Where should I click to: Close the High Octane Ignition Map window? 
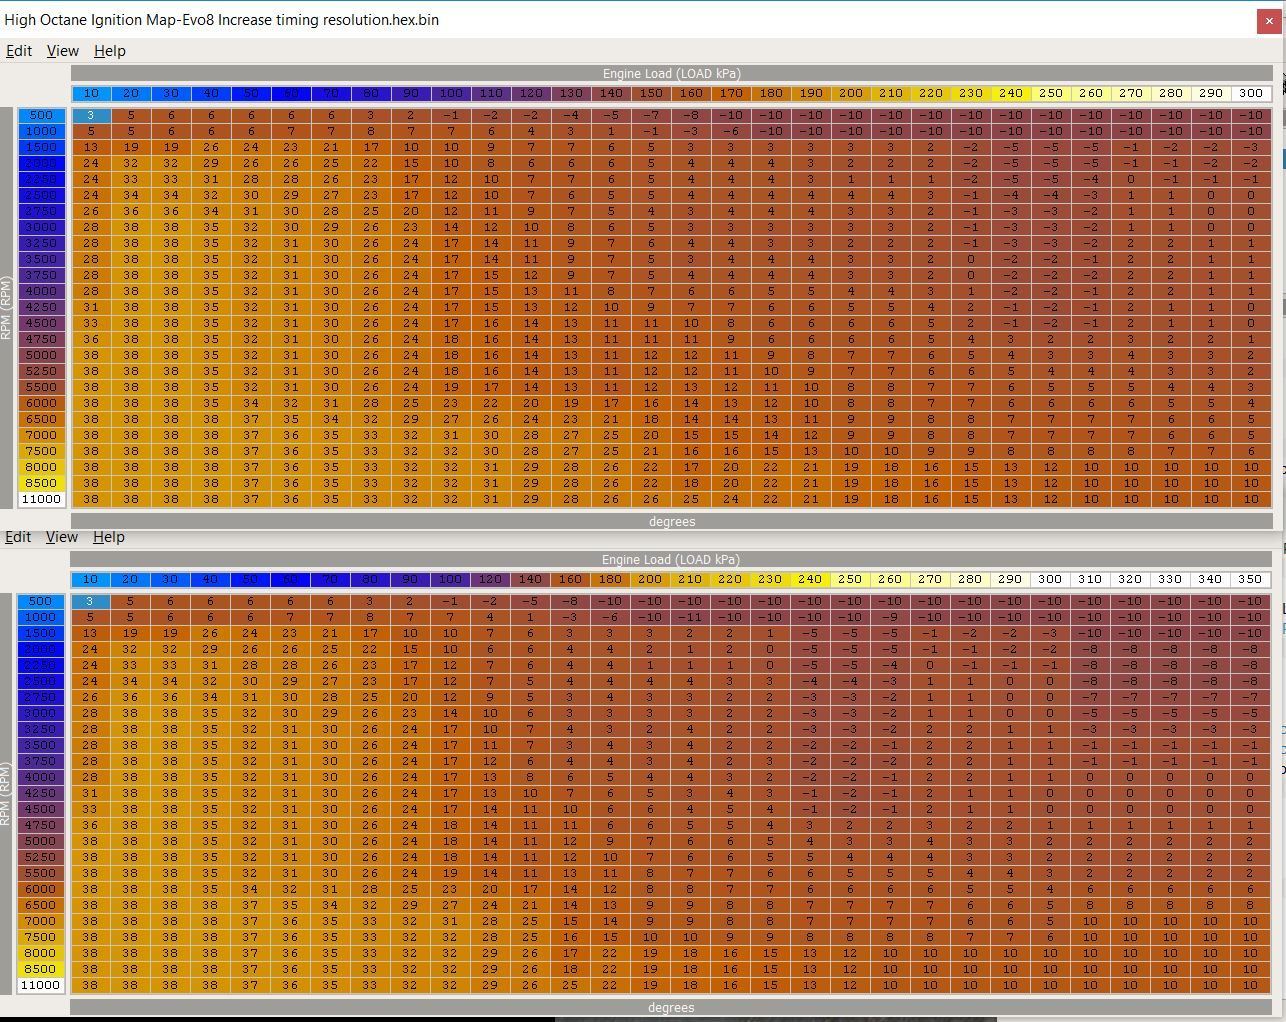click(1269, 20)
